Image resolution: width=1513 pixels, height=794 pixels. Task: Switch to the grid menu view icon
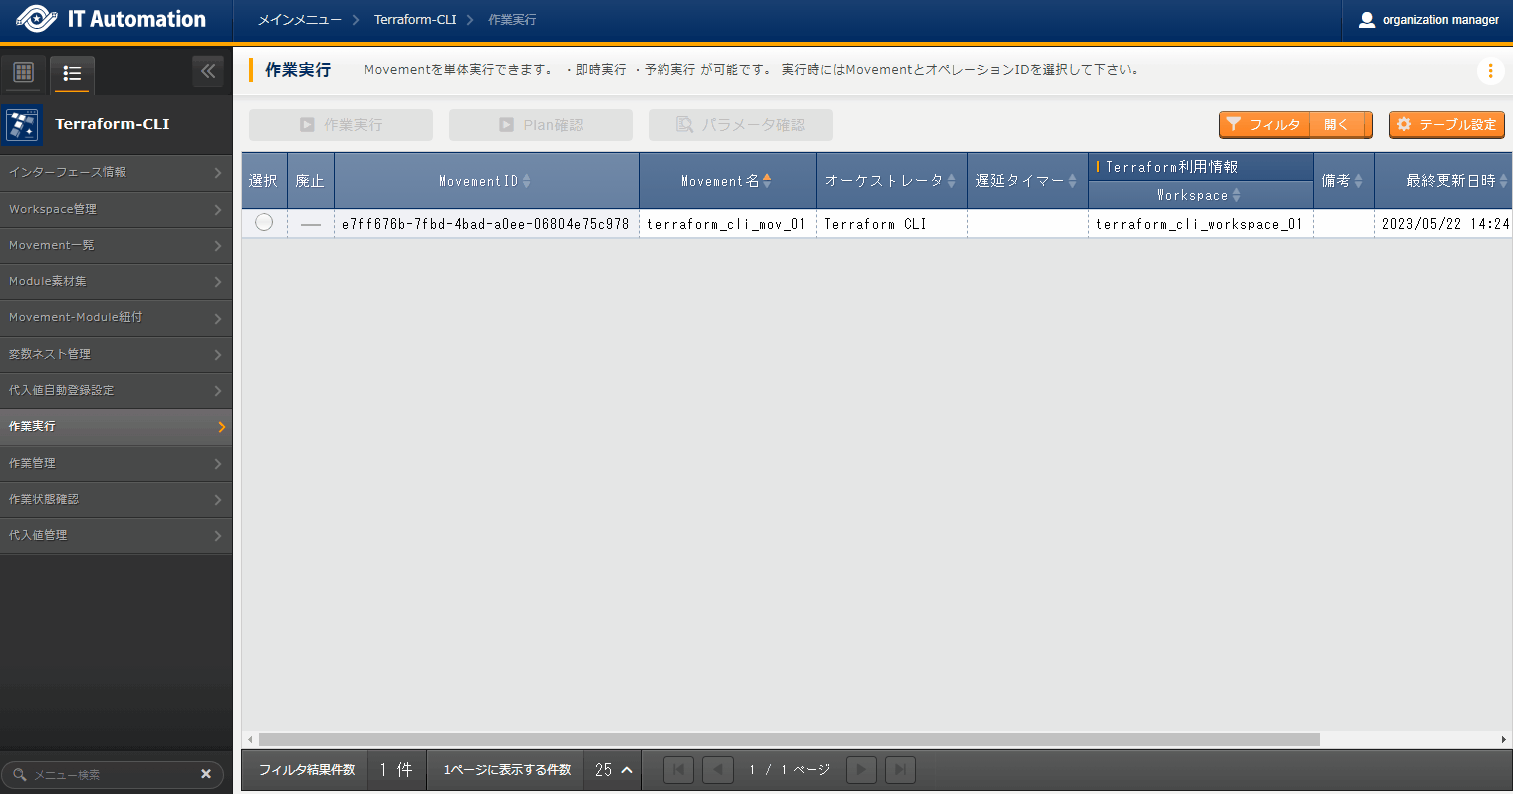(24, 73)
